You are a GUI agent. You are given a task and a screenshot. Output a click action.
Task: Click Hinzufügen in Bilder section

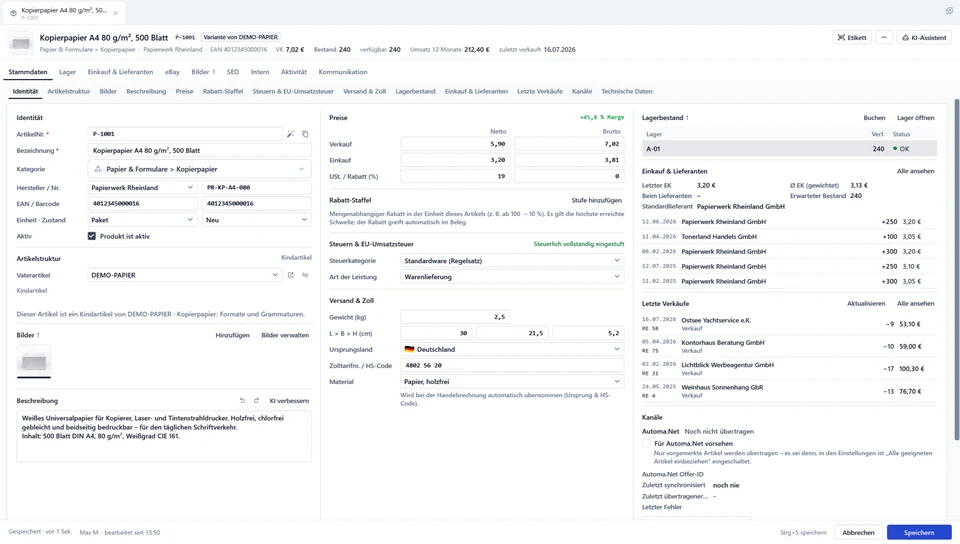232,335
